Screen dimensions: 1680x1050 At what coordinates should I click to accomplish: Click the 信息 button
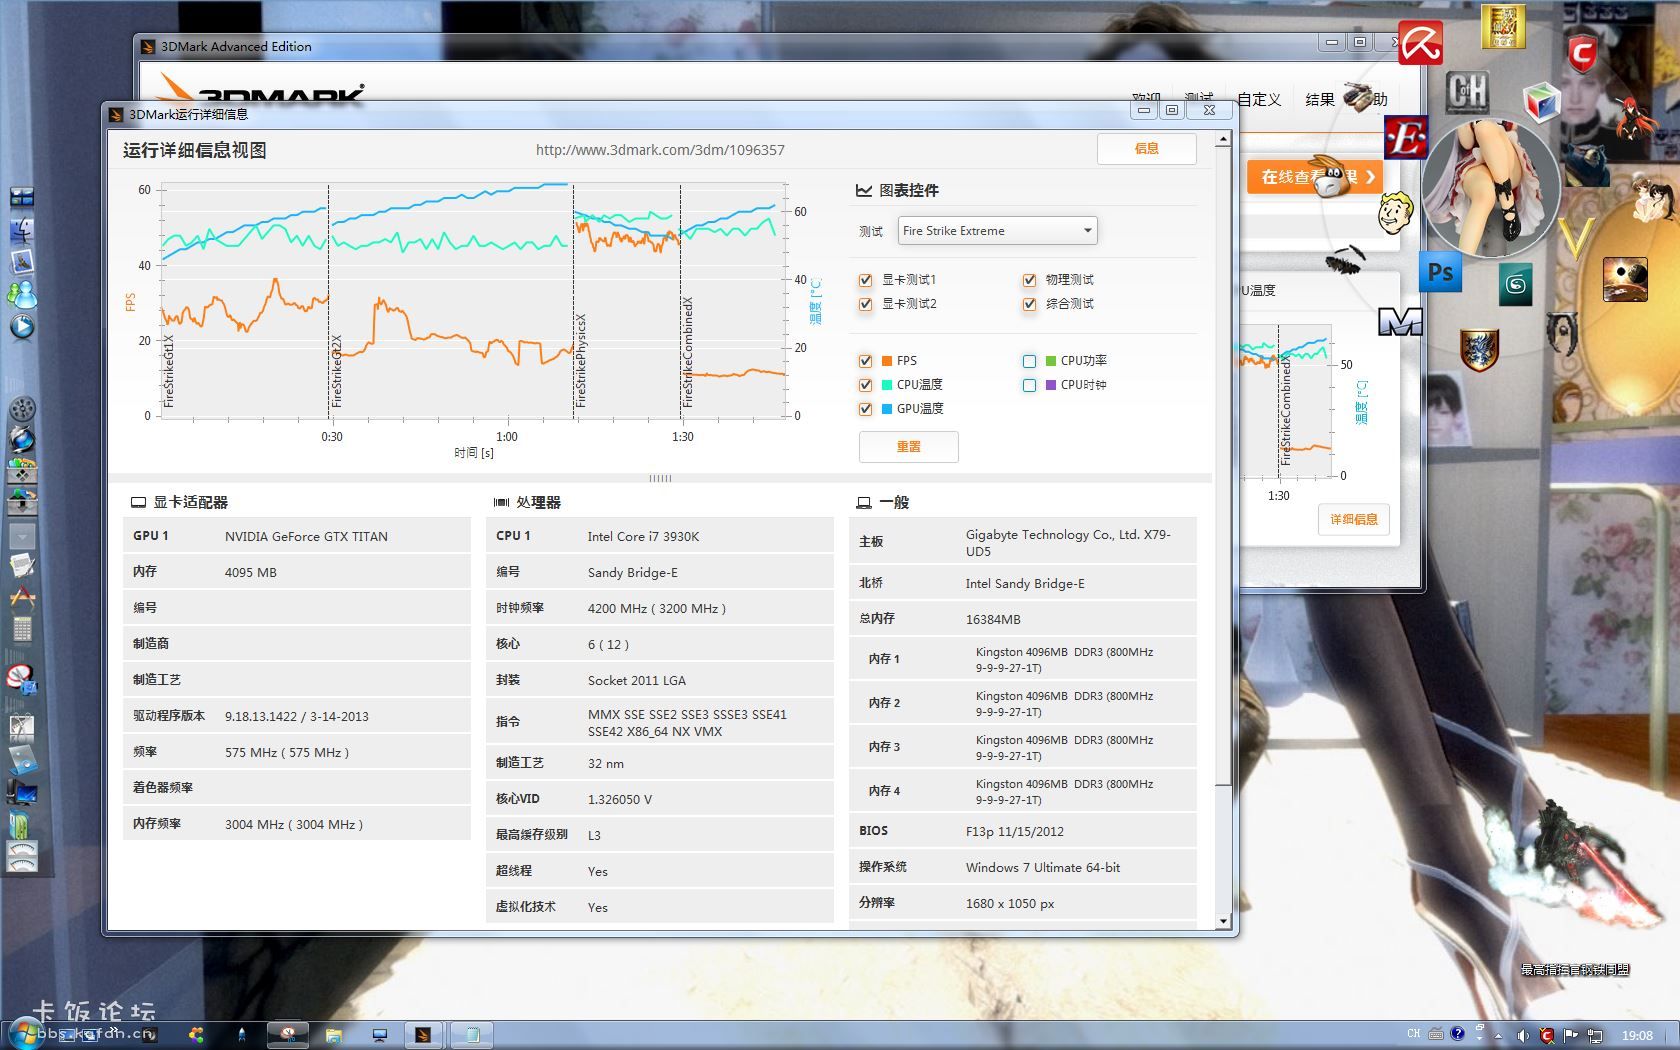pos(1146,149)
